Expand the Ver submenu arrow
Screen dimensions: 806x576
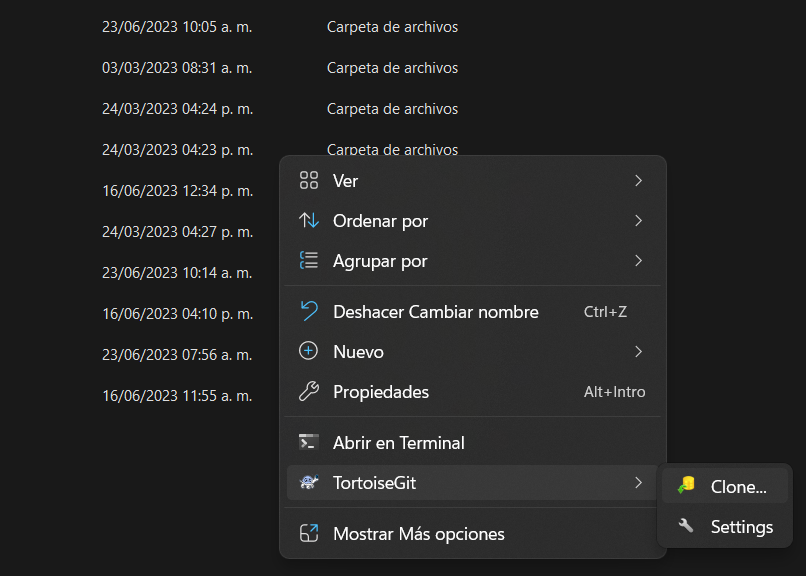tap(638, 181)
